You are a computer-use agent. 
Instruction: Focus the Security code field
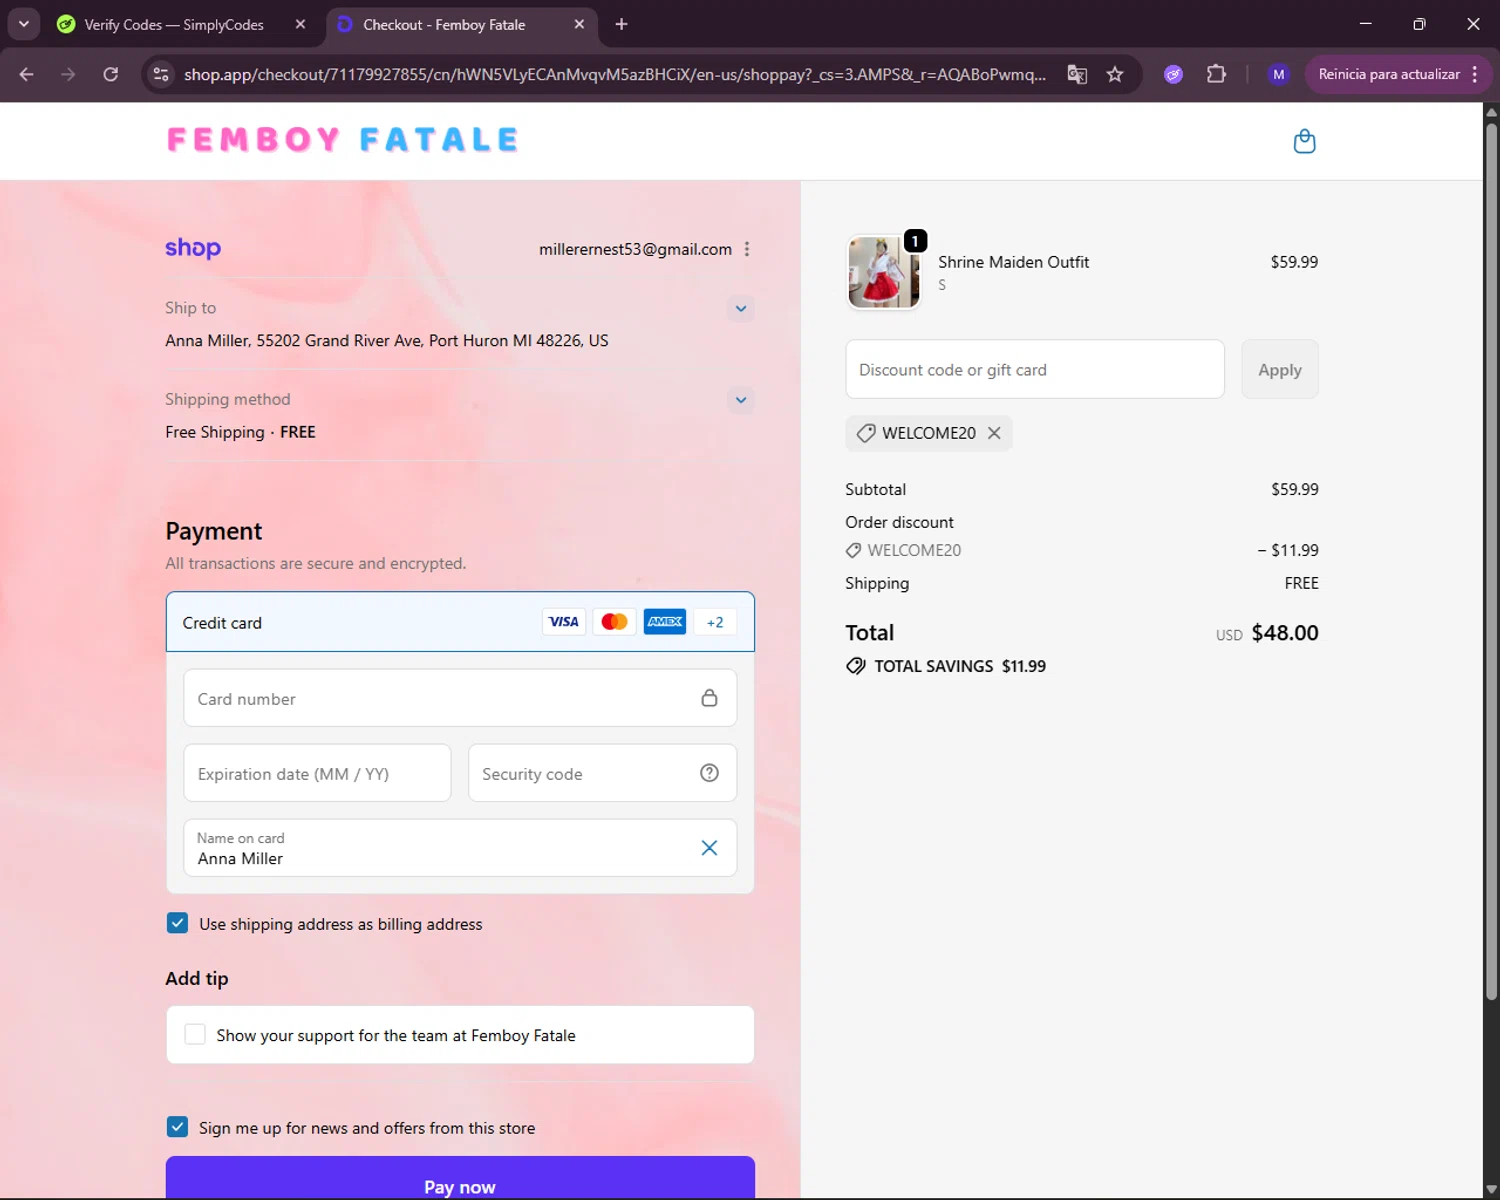tap(602, 773)
